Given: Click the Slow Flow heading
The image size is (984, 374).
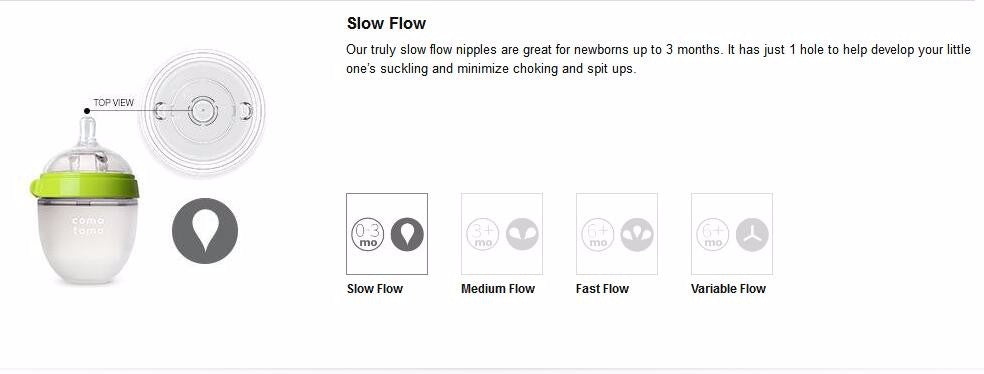Looking at the screenshot, I should tap(386, 24).
